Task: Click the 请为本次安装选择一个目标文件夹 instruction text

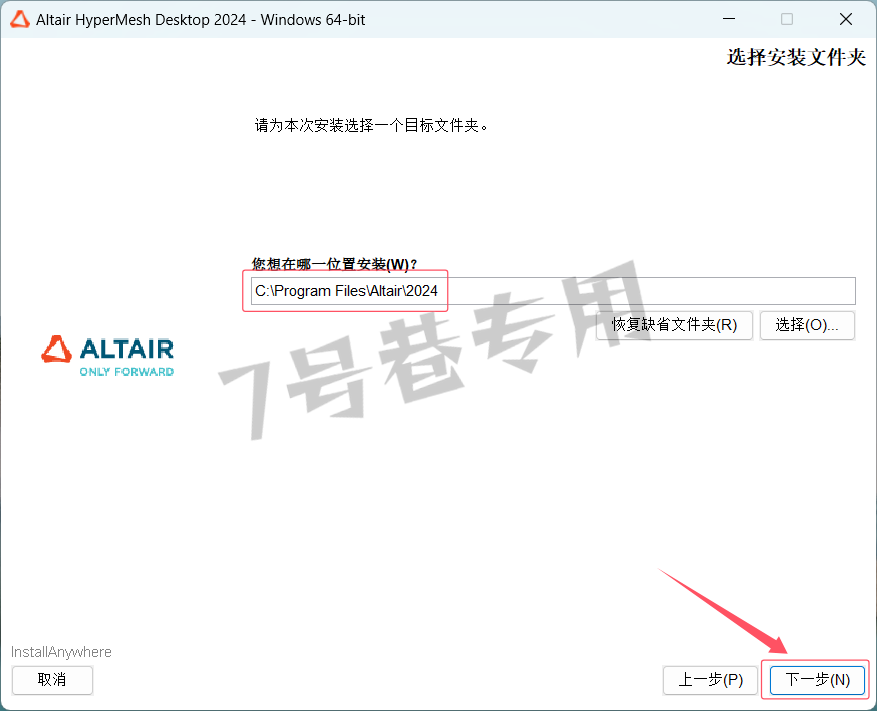Action: (371, 125)
